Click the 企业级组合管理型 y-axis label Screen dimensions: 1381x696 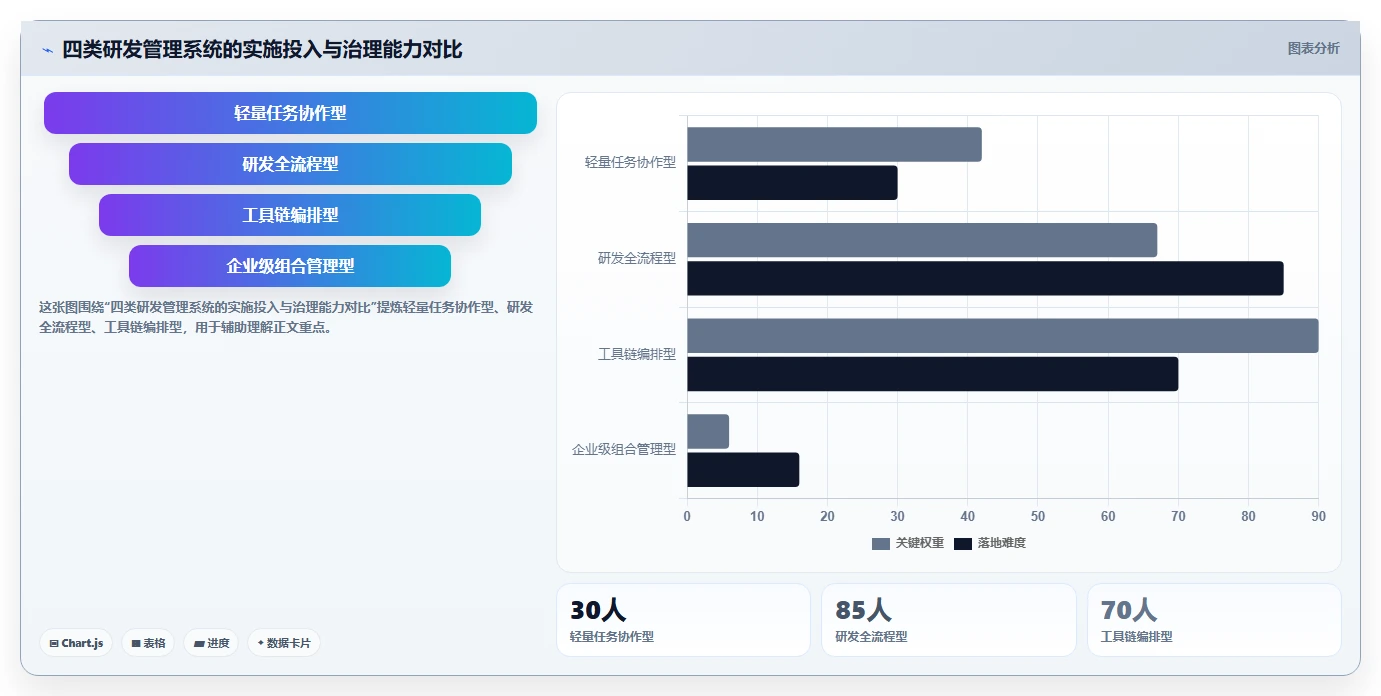624,450
